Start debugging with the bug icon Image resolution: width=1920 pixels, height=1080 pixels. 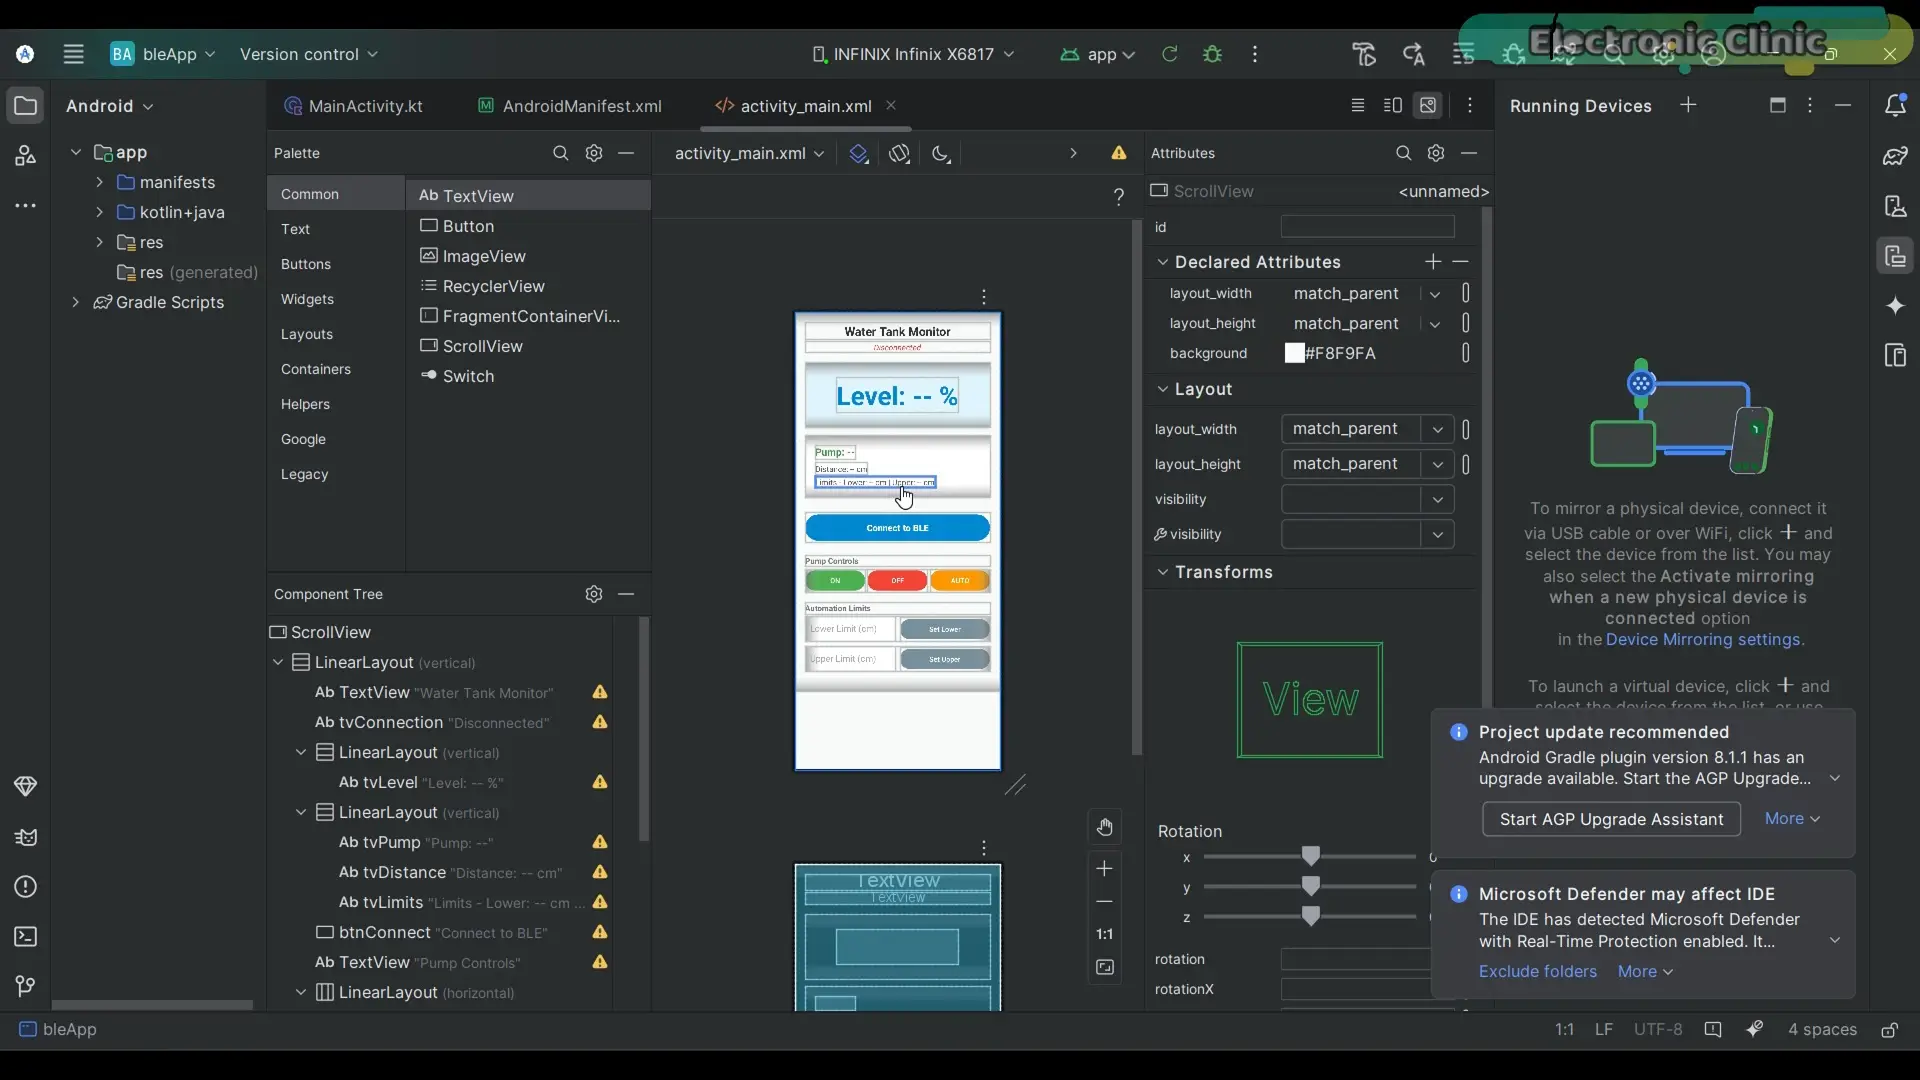pyautogui.click(x=1213, y=54)
